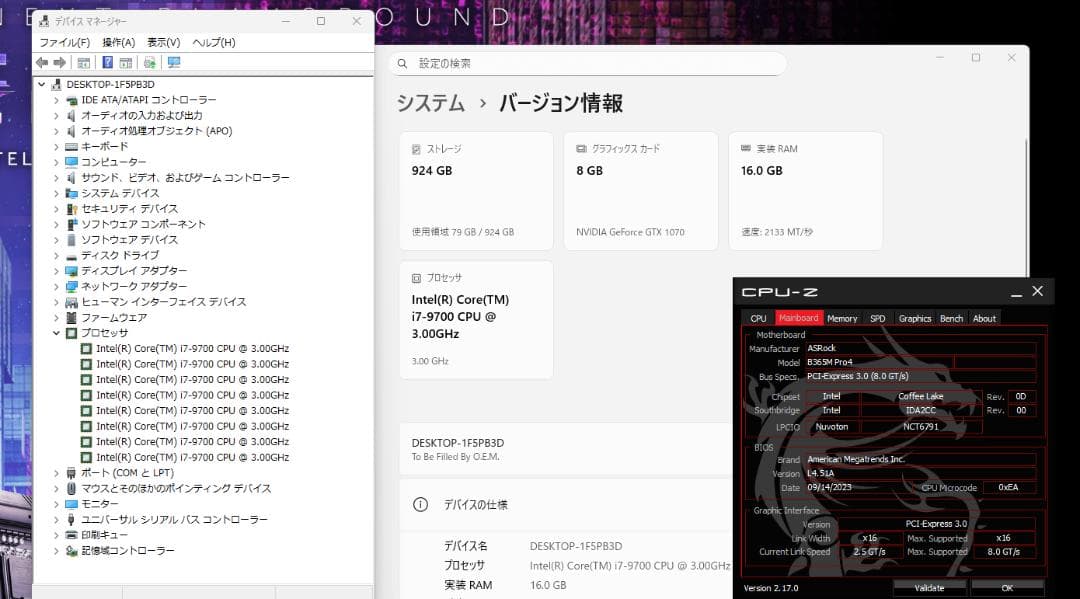
Task: Click the BIOS date 09/14/2023 value
Action: (860, 487)
